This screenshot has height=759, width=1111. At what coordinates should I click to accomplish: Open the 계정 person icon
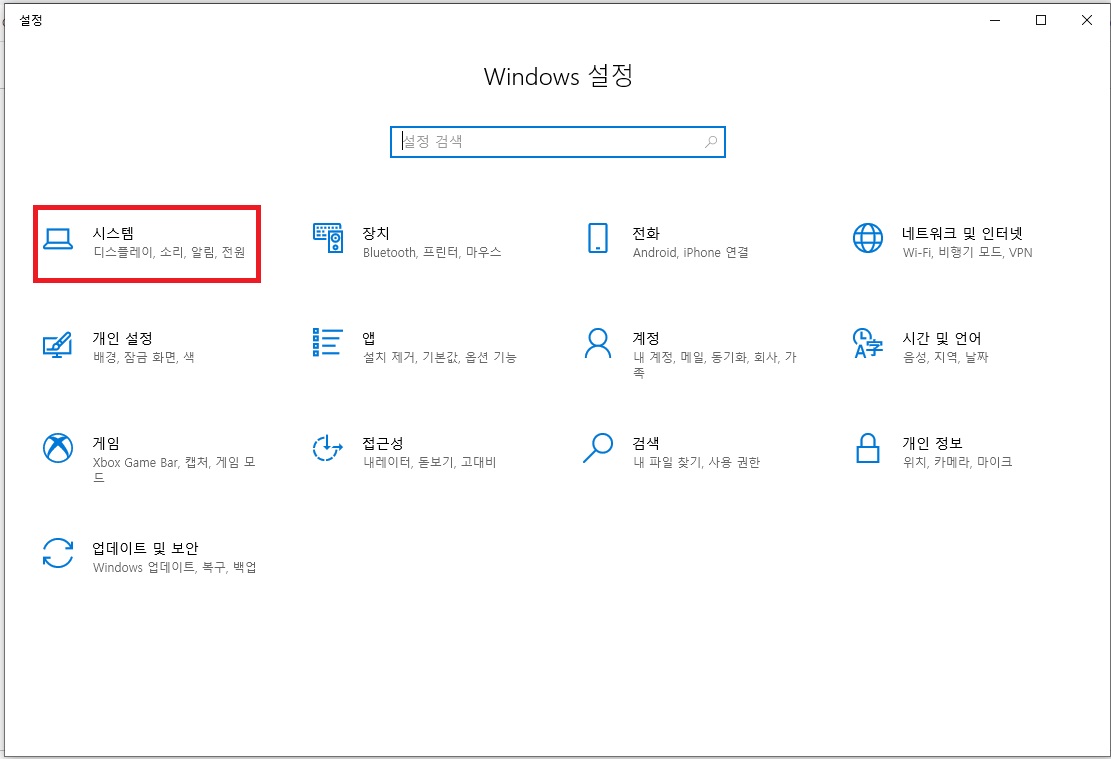point(598,343)
